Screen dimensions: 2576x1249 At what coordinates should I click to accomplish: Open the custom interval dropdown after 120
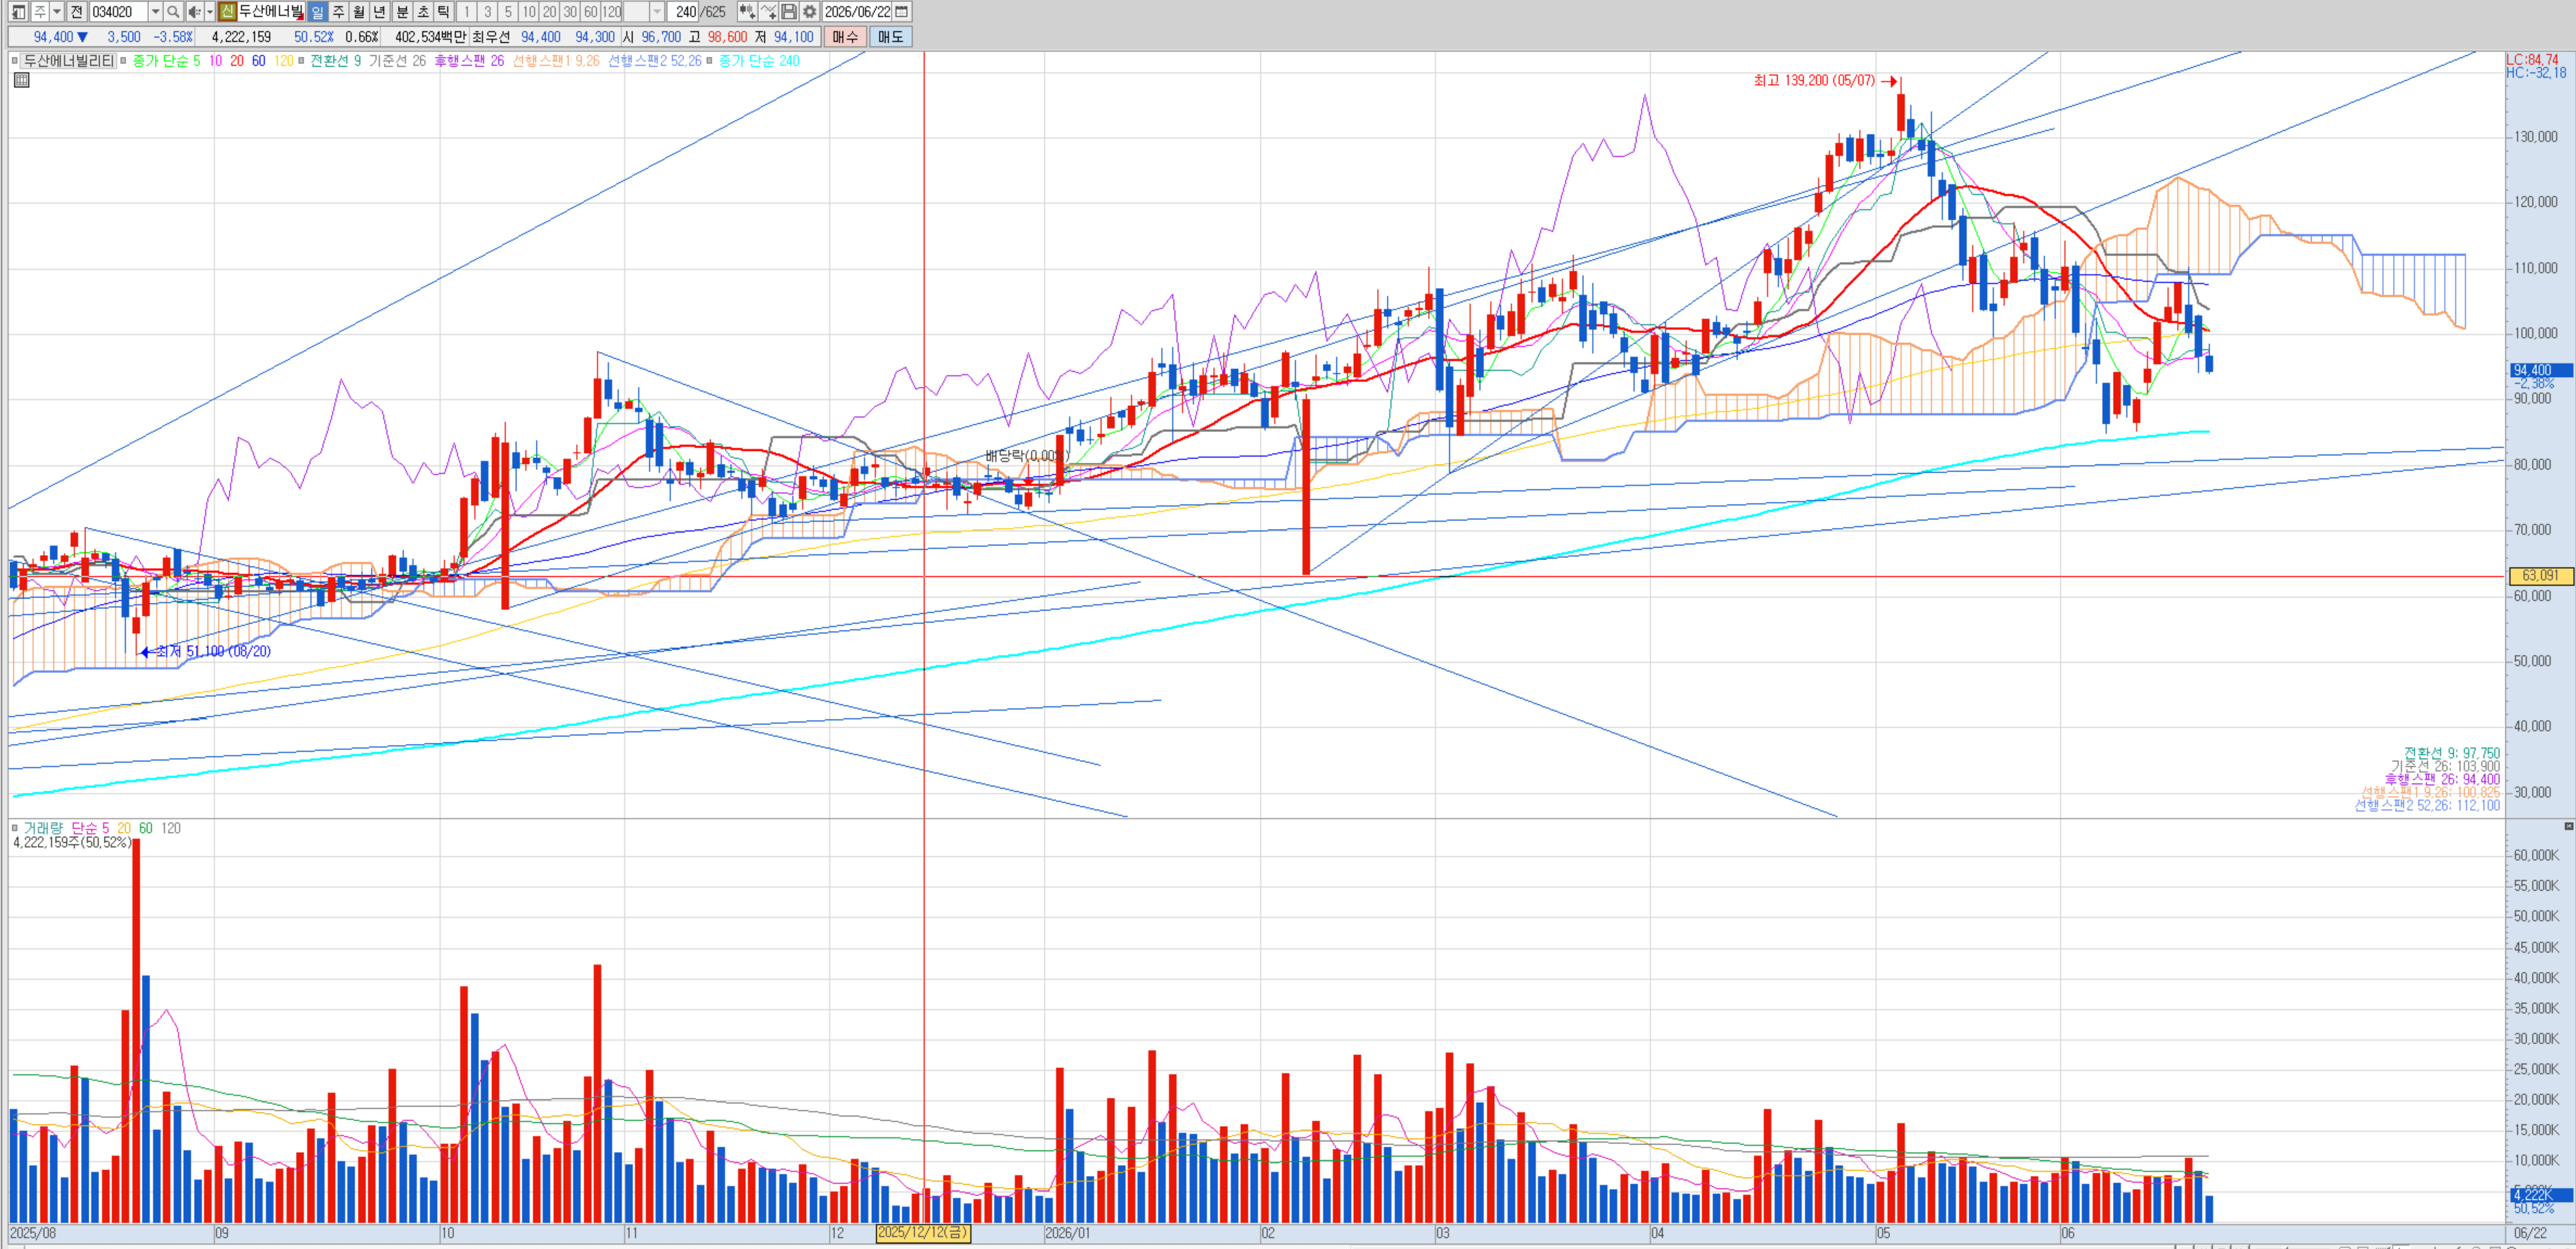(656, 12)
